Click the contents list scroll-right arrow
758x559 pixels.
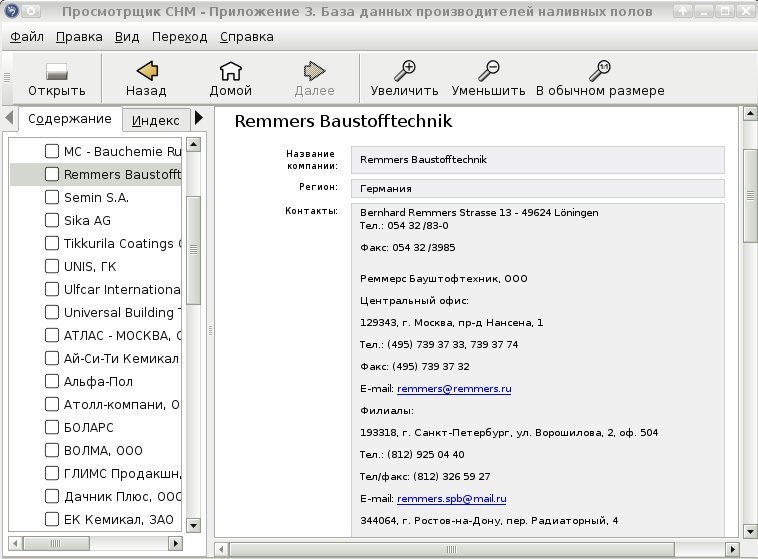(175, 544)
